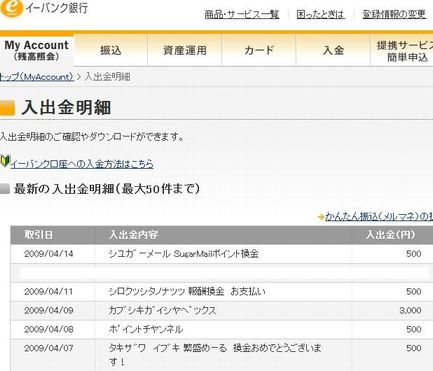Select date 2009/04/11 cell
433x371 pixels.
[49, 292]
